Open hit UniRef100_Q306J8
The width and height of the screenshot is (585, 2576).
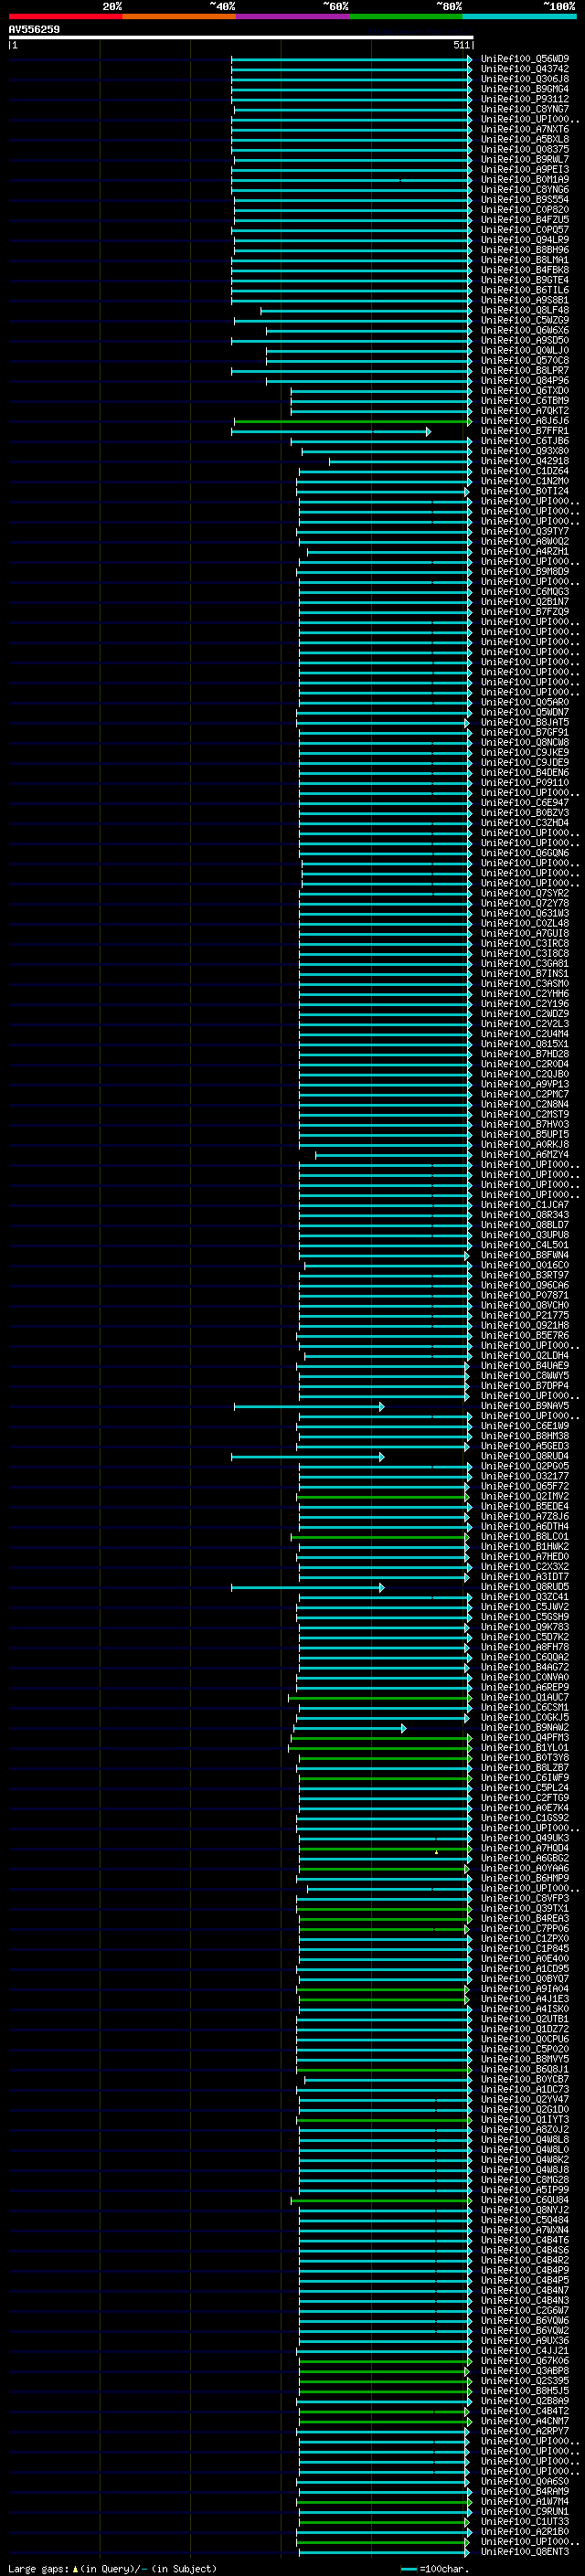pos(525,79)
